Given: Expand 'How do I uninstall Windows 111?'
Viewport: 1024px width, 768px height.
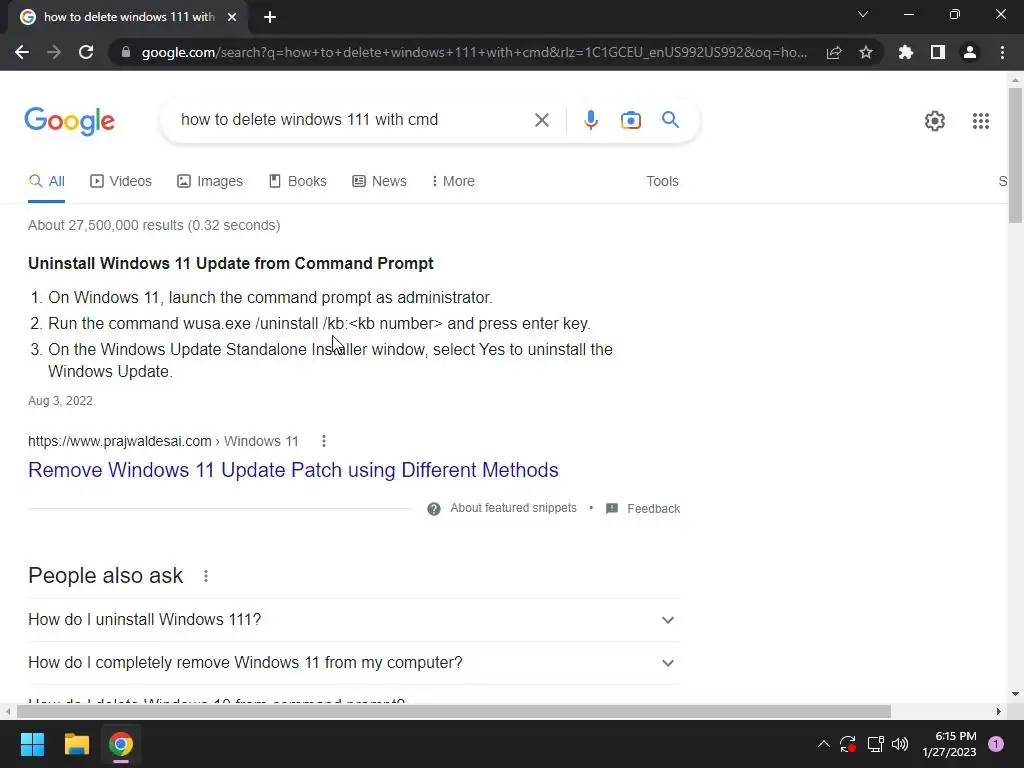Looking at the screenshot, I should pos(354,620).
